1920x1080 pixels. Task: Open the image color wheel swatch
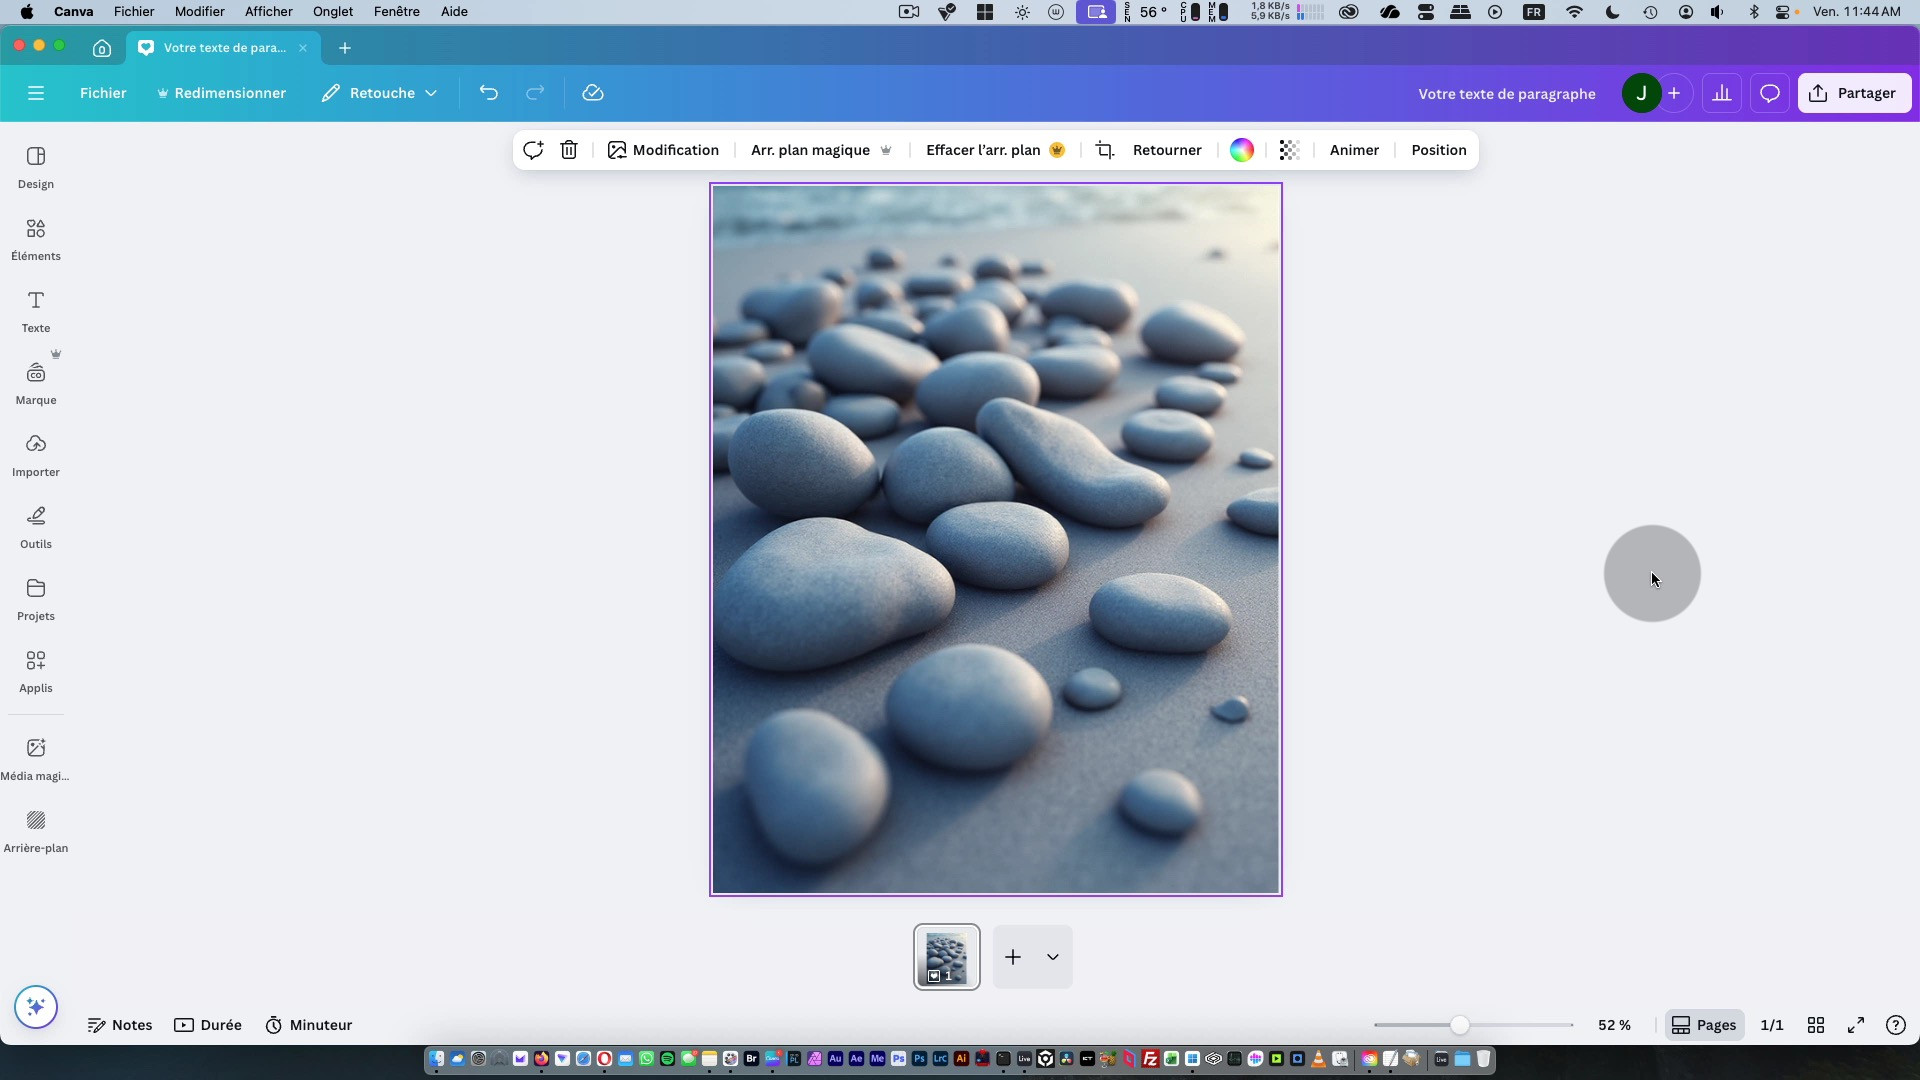pyautogui.click(x=1241, y=150)
